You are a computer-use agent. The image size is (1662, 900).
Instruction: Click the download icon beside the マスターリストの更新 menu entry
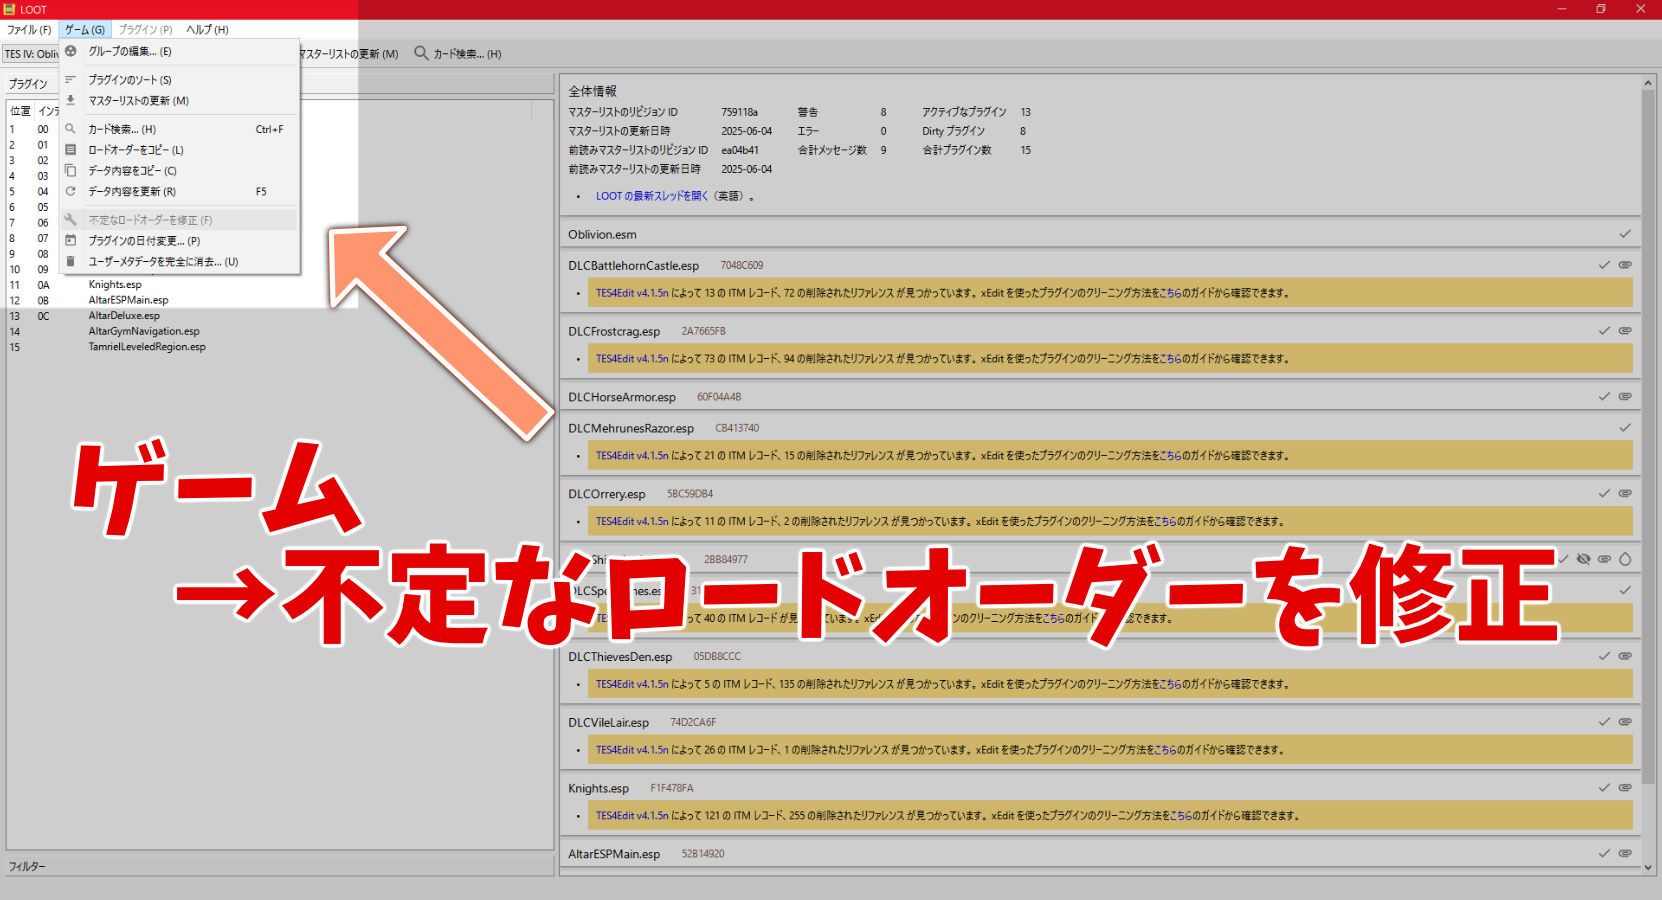pos(71,100)
